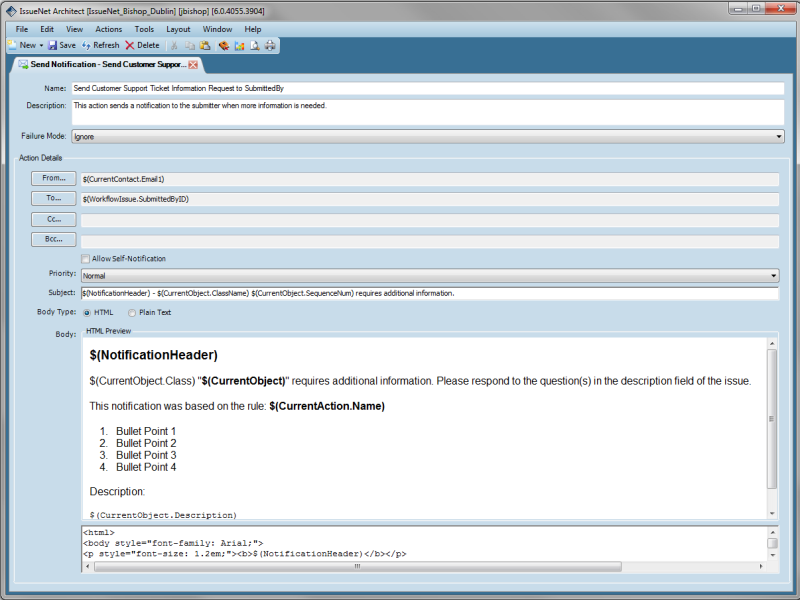Viewport: 800px width, 600px height.
Task: Open the Help menu
Action: tap(253, 29)
